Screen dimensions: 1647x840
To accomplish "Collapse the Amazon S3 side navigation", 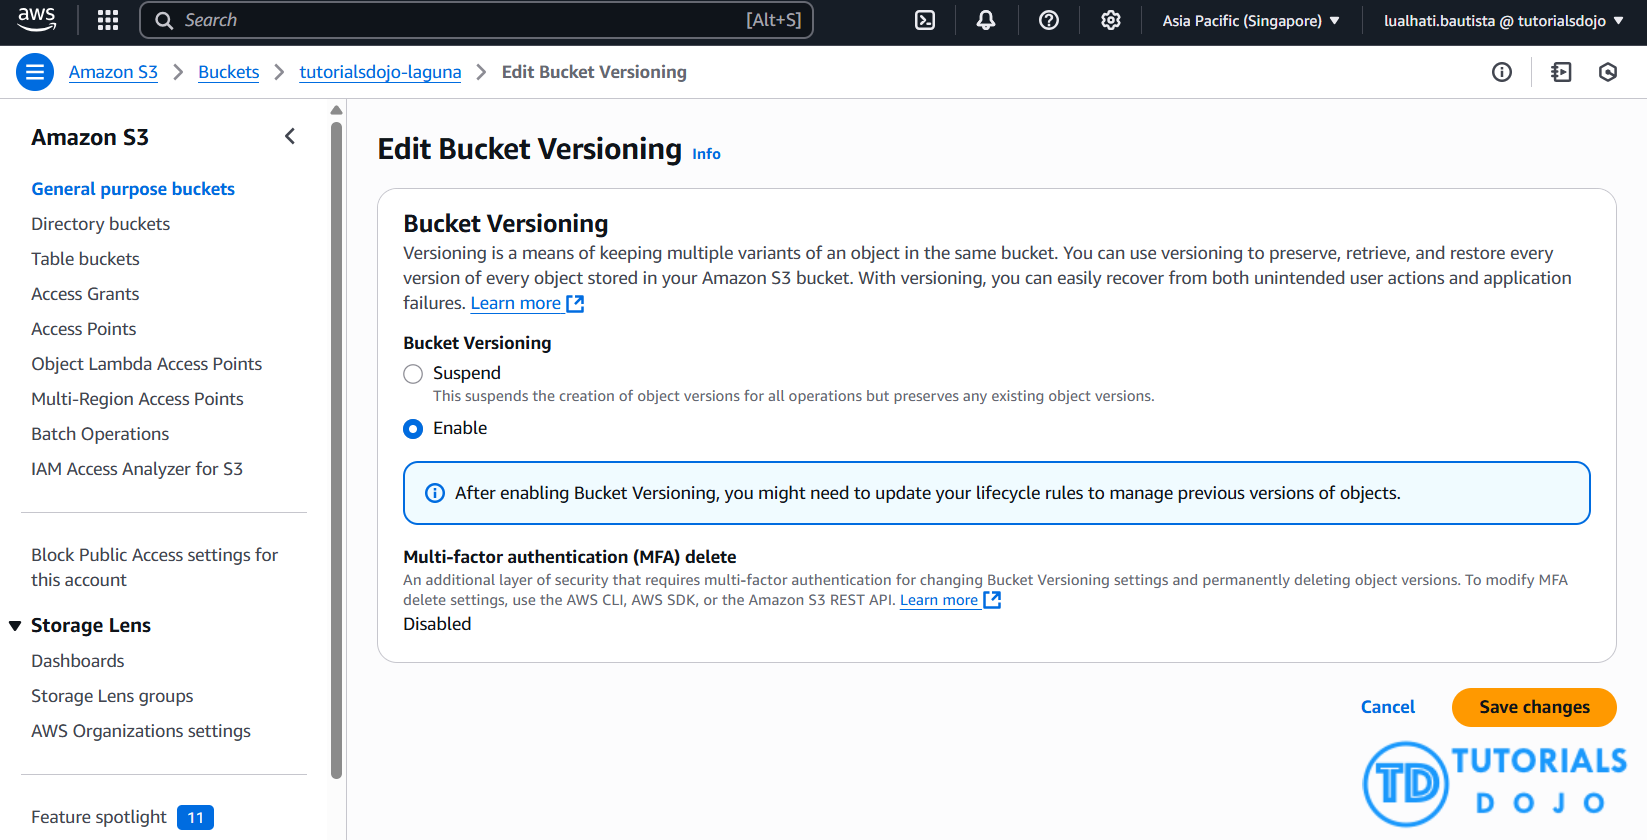I will [x=290, y=136].
